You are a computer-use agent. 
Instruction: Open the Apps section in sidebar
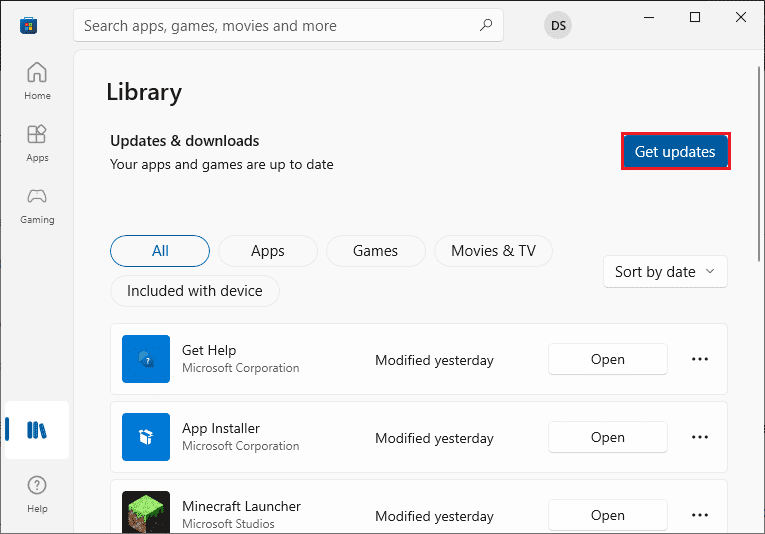tap(37, 142)
